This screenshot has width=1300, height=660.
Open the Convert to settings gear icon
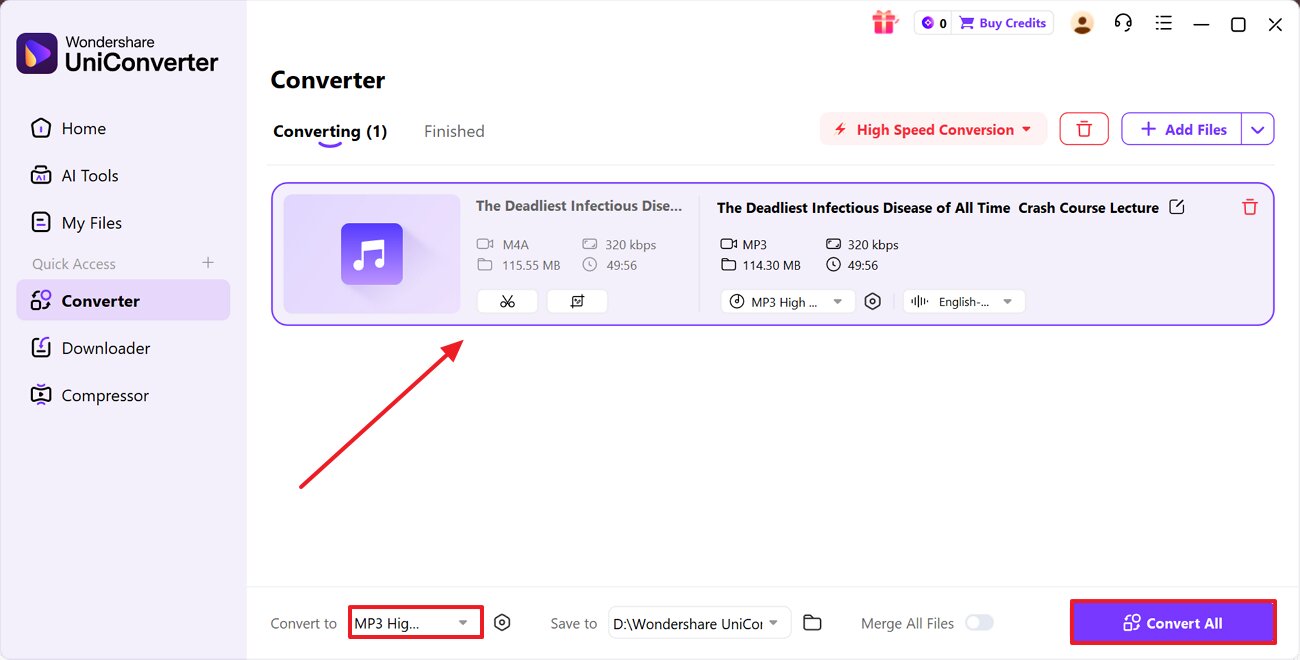click(x=502, y=622)
